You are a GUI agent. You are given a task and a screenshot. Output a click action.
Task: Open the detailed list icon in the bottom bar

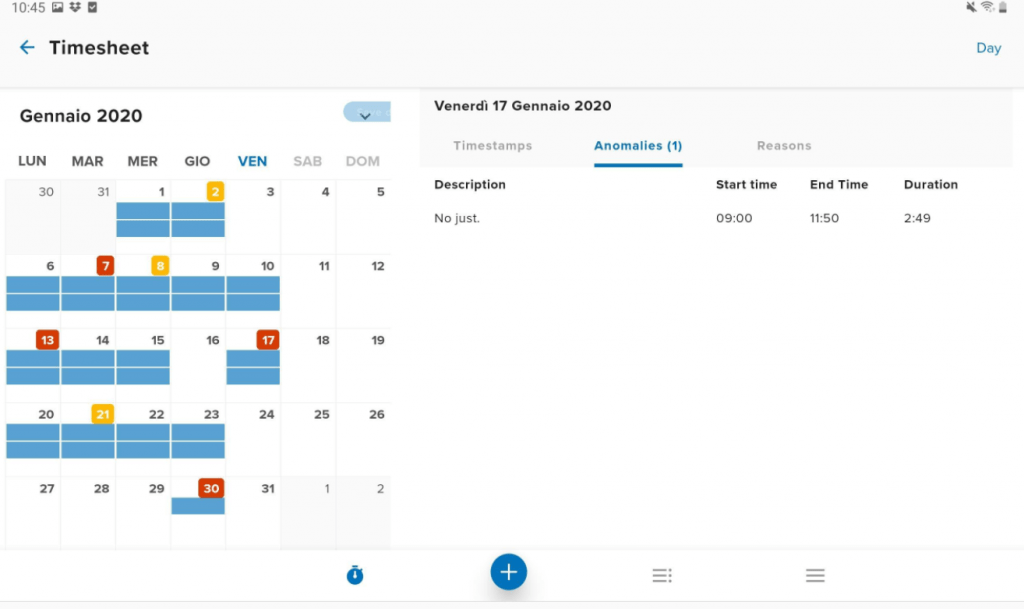(662, 575)
